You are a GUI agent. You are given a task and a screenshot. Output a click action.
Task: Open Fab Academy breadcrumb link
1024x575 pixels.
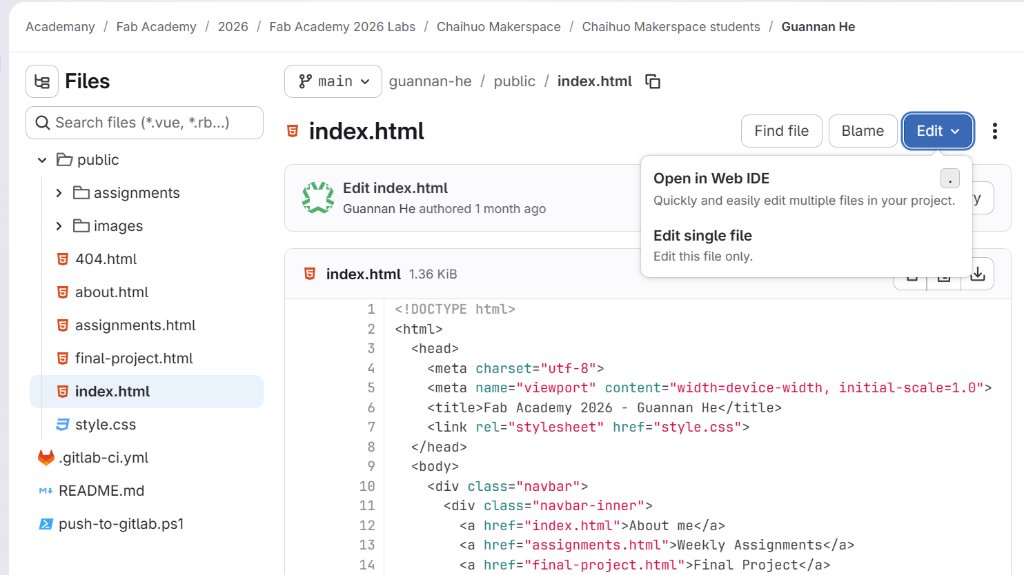[156, 27]
